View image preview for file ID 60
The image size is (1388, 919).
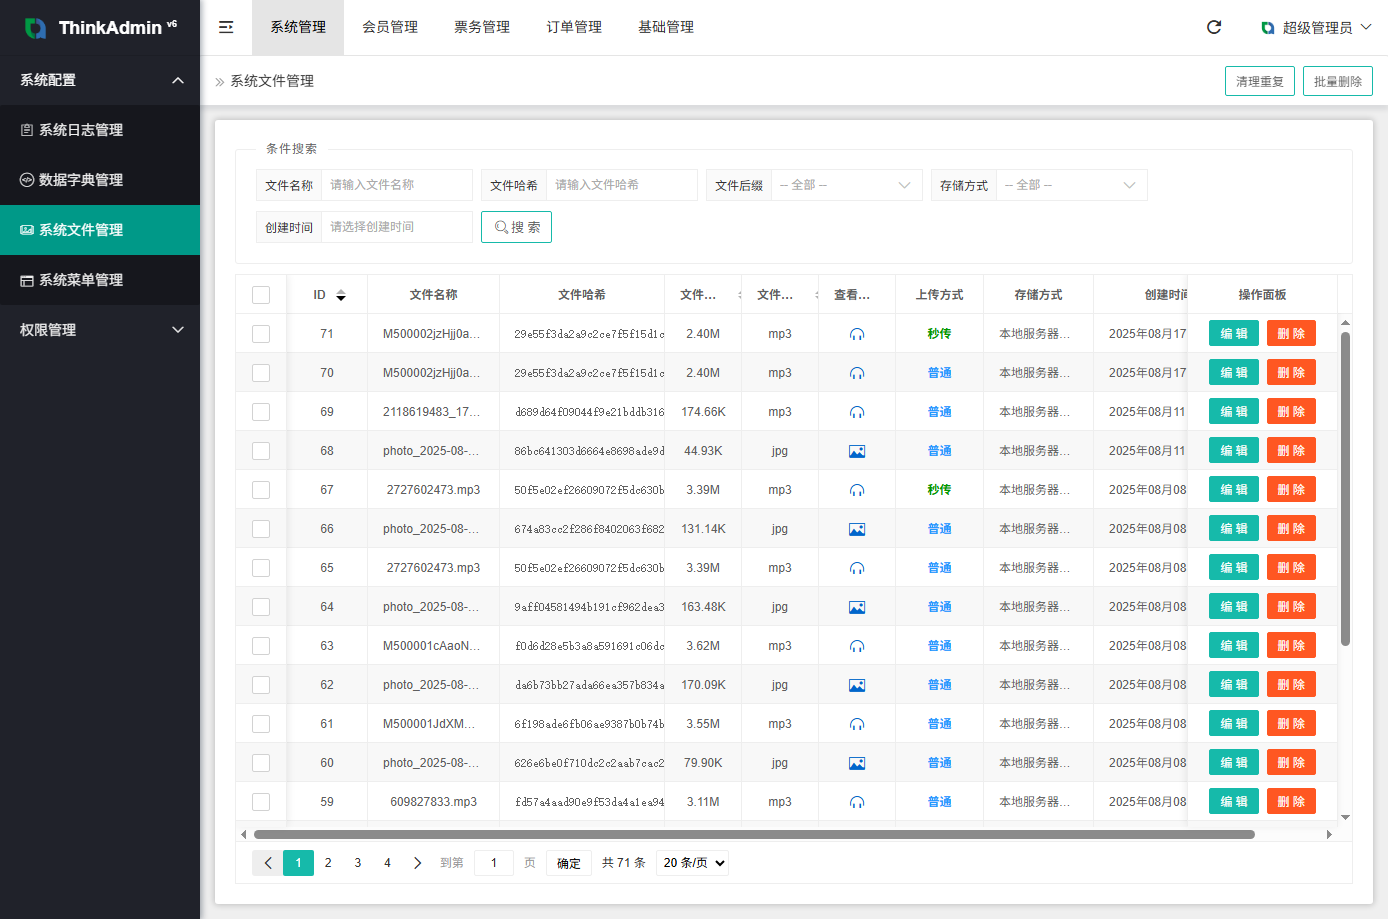(857, 763)
